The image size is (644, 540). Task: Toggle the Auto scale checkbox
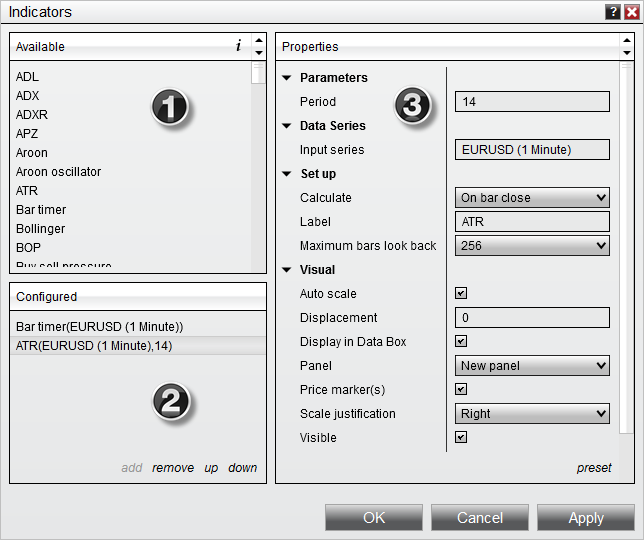pos(461,294)
